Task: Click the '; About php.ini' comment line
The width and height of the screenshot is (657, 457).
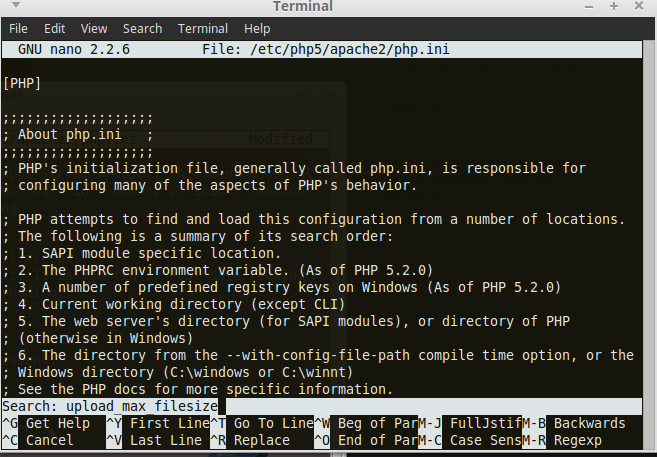Action: (78, 134)
